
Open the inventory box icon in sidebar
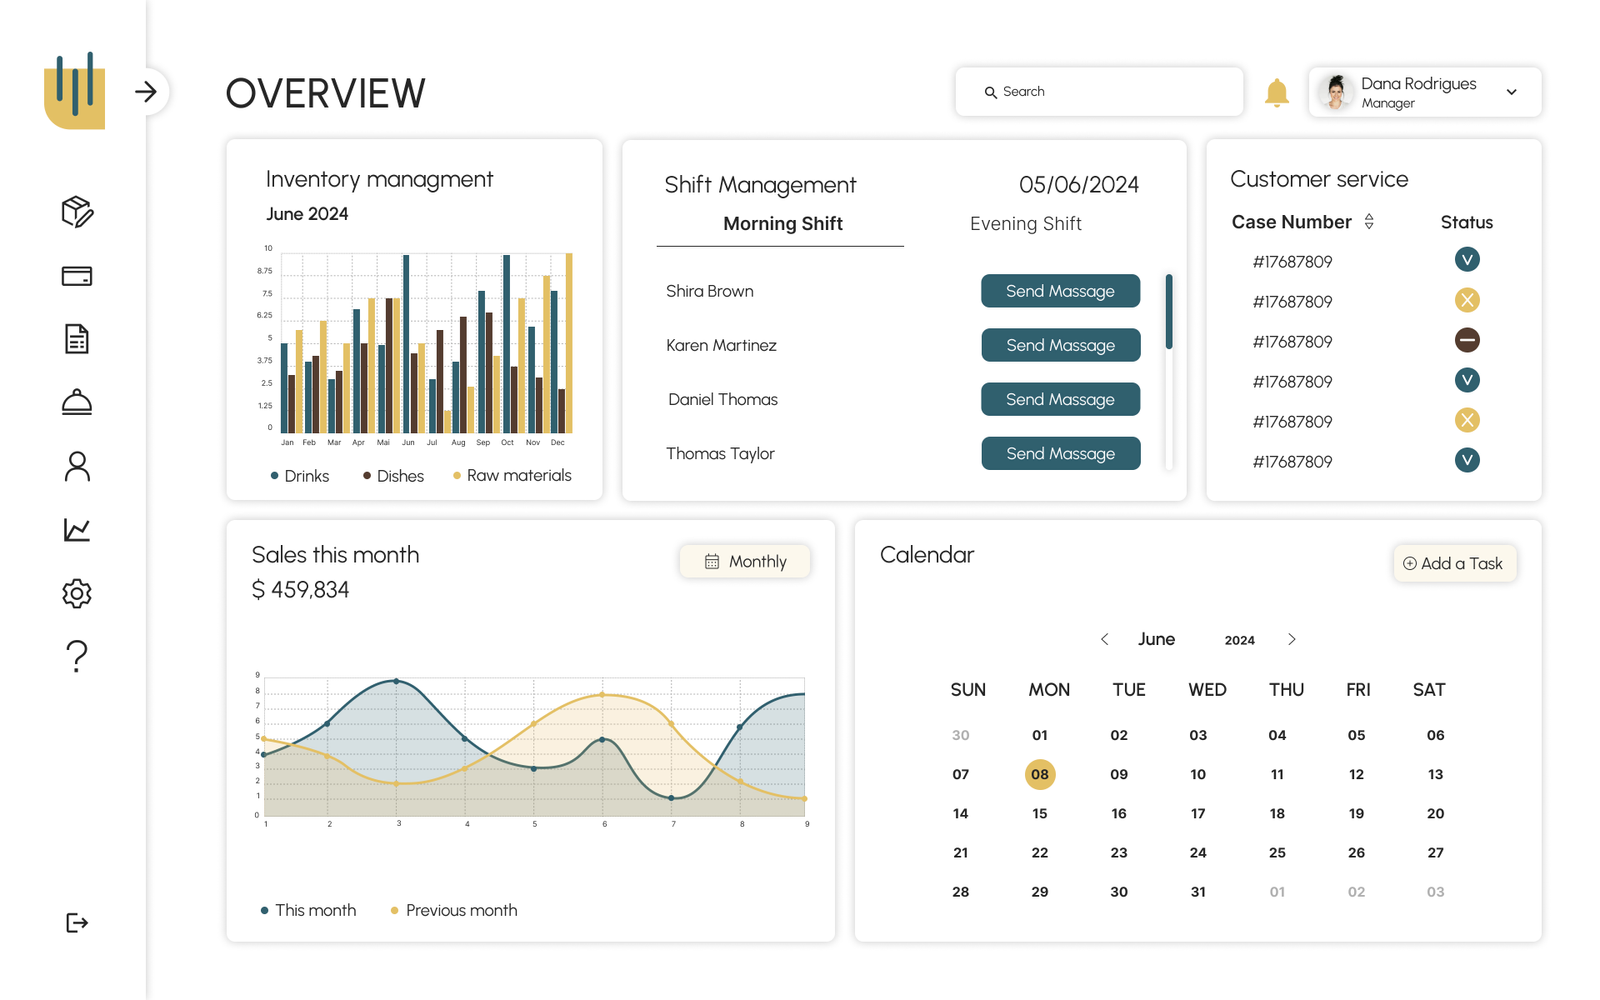click(x=77, y=211)
